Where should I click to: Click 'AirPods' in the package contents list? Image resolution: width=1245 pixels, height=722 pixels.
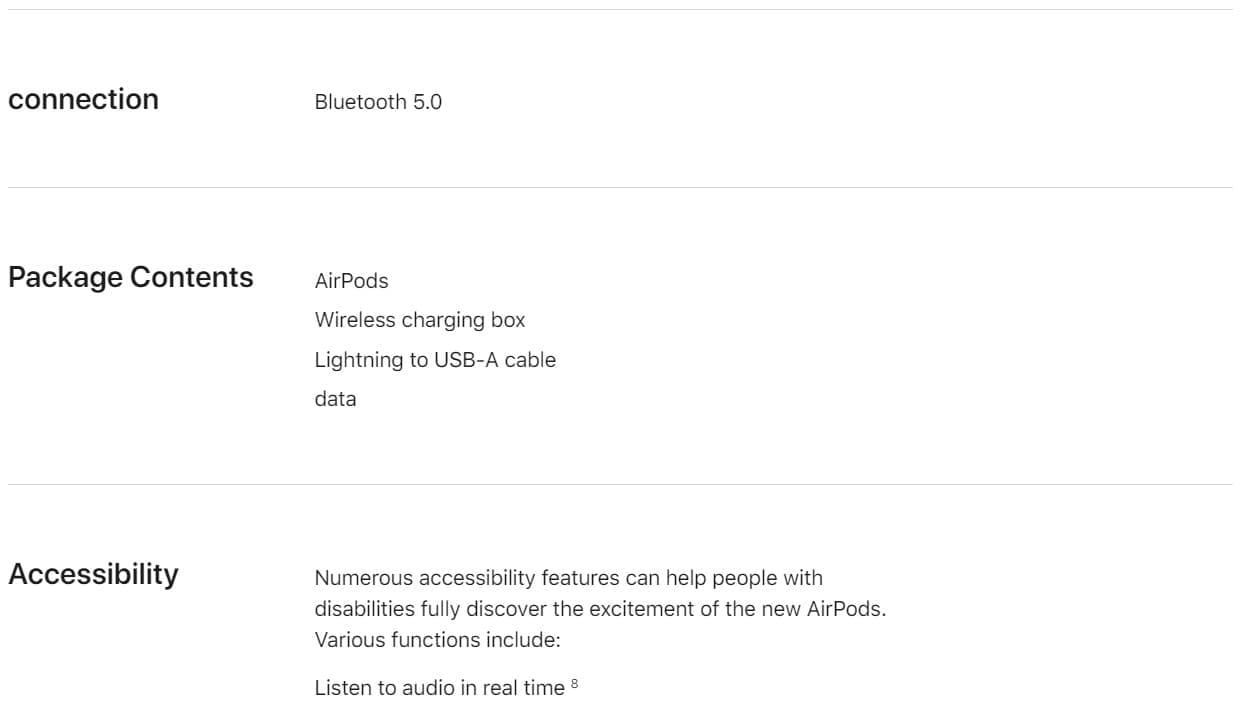coord(351,281)
